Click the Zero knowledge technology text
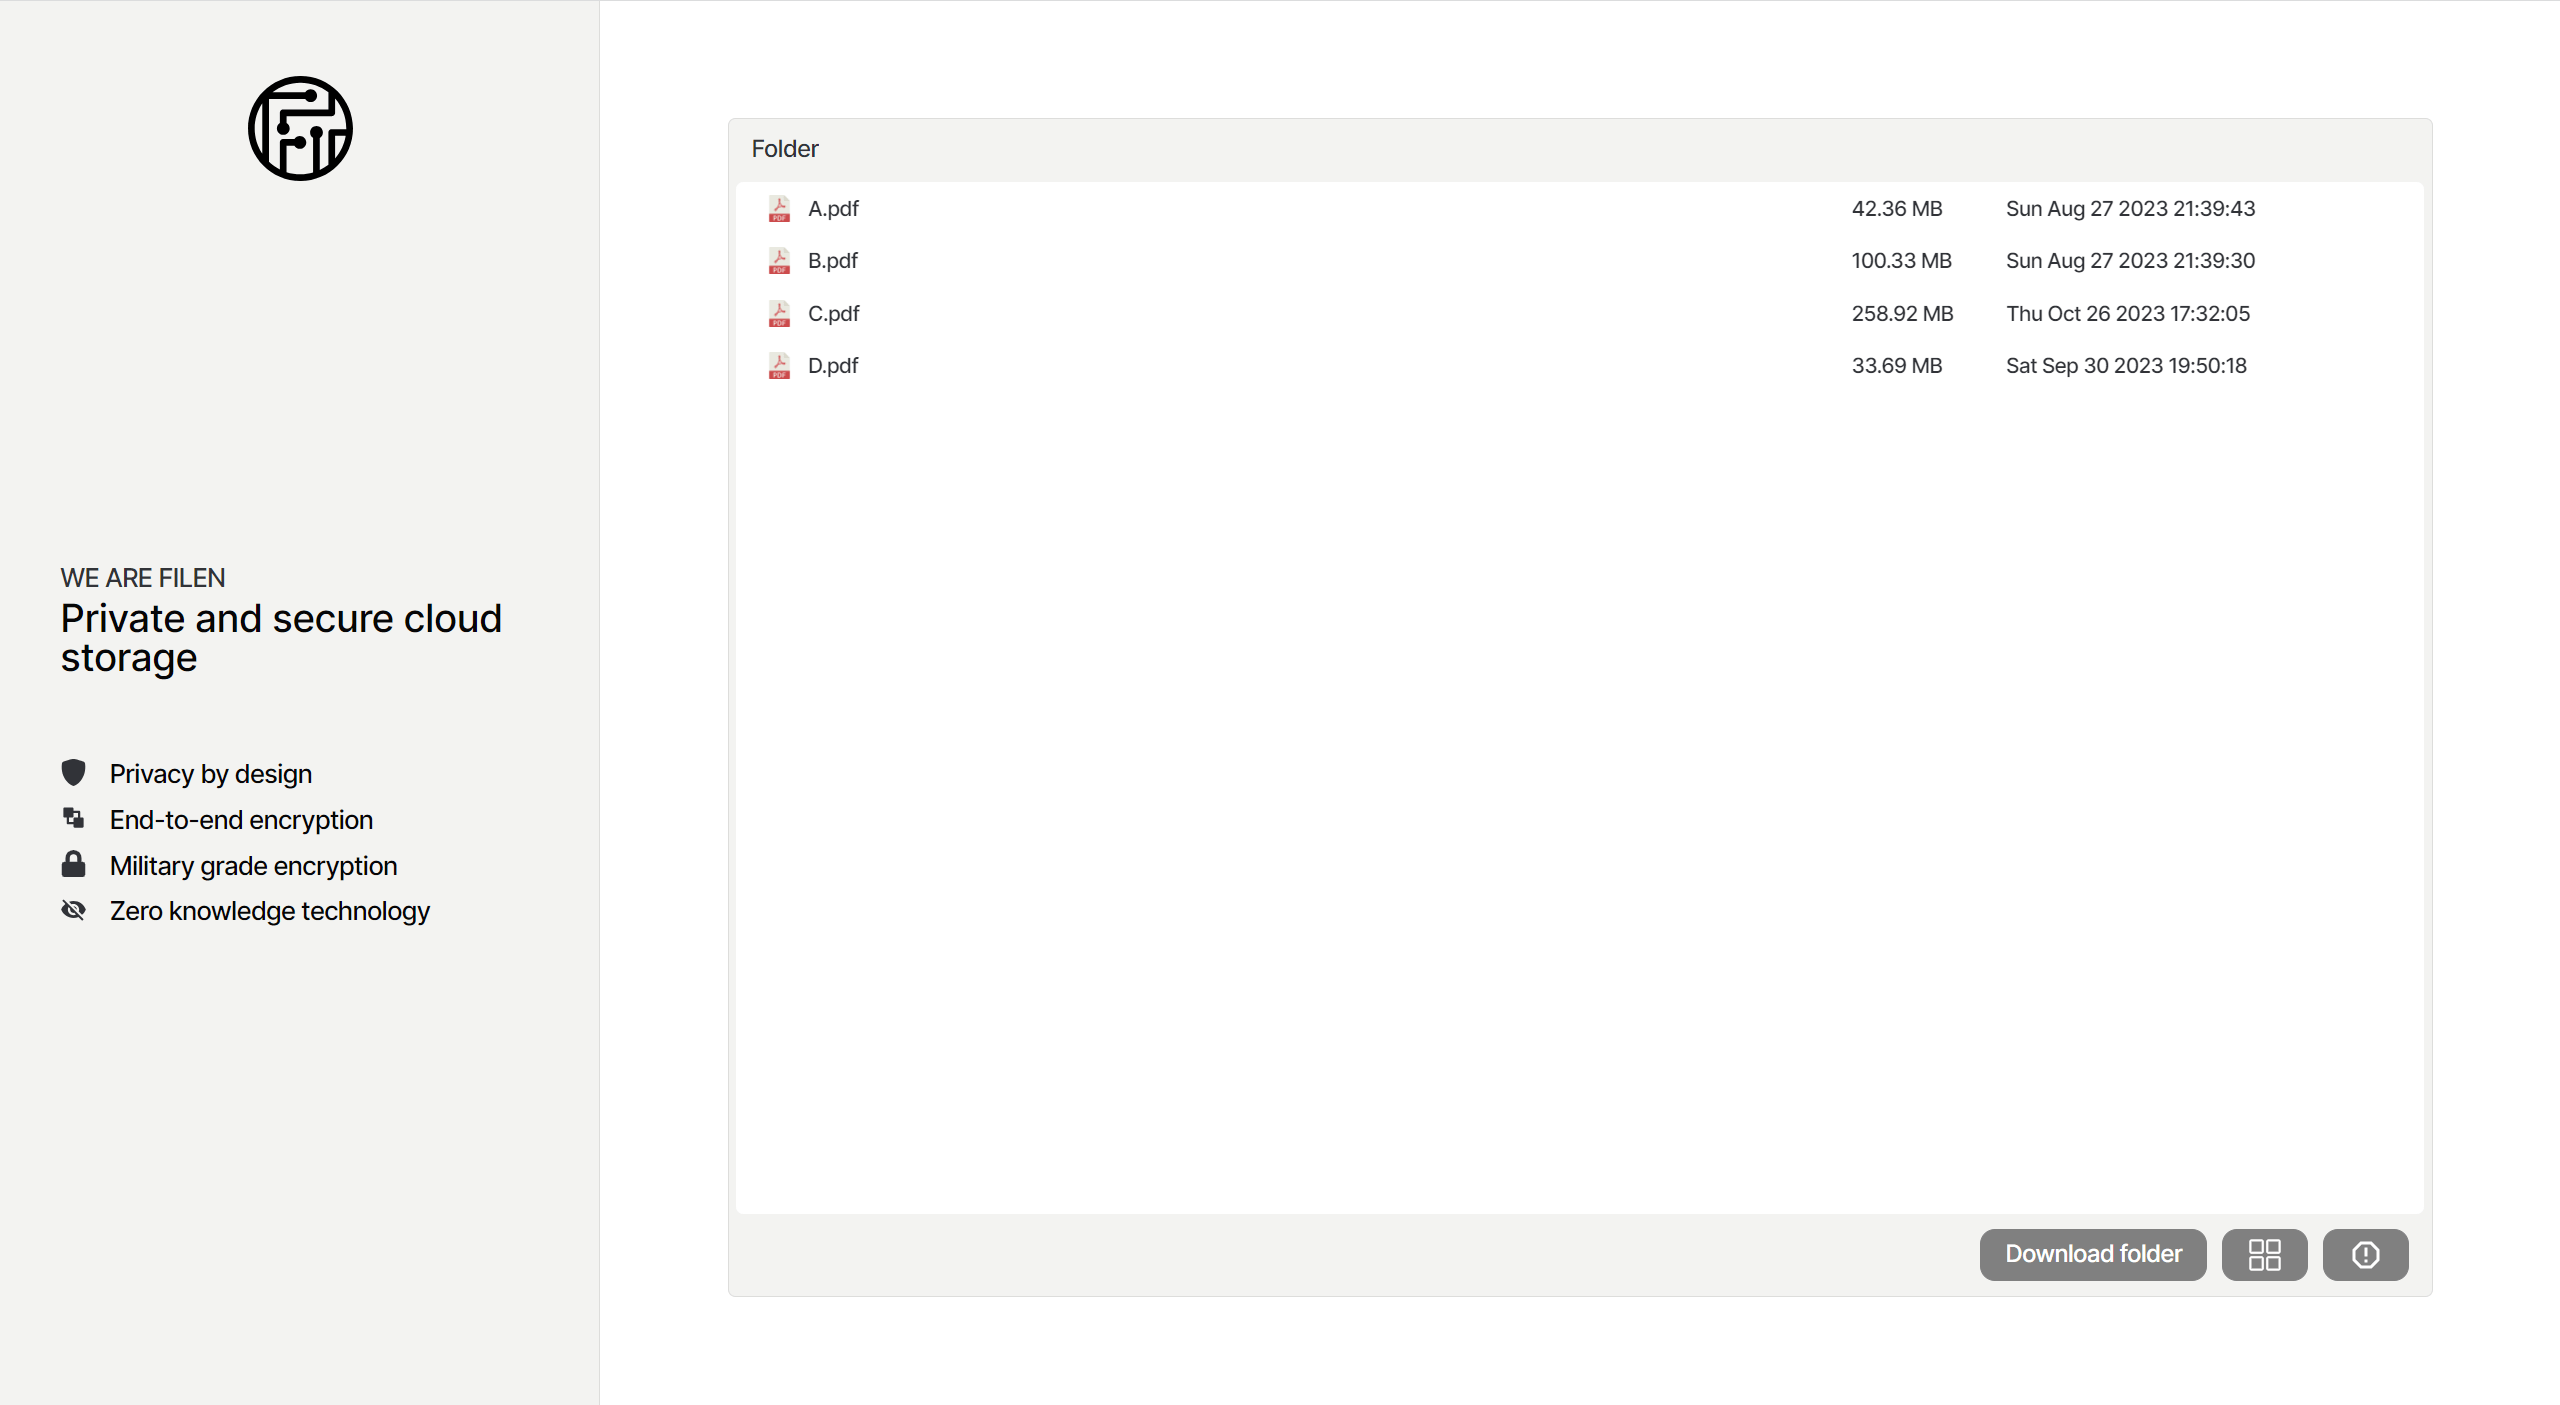The height and width of the screenshot is (1405, 2560). (x=270, y=910)
